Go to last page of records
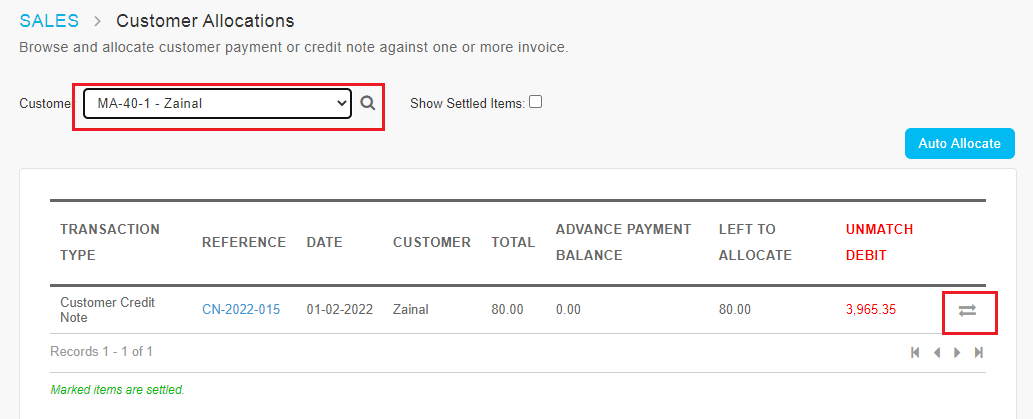The width and height of the screenshot is (1033, 419). click(x=979, y=352)
